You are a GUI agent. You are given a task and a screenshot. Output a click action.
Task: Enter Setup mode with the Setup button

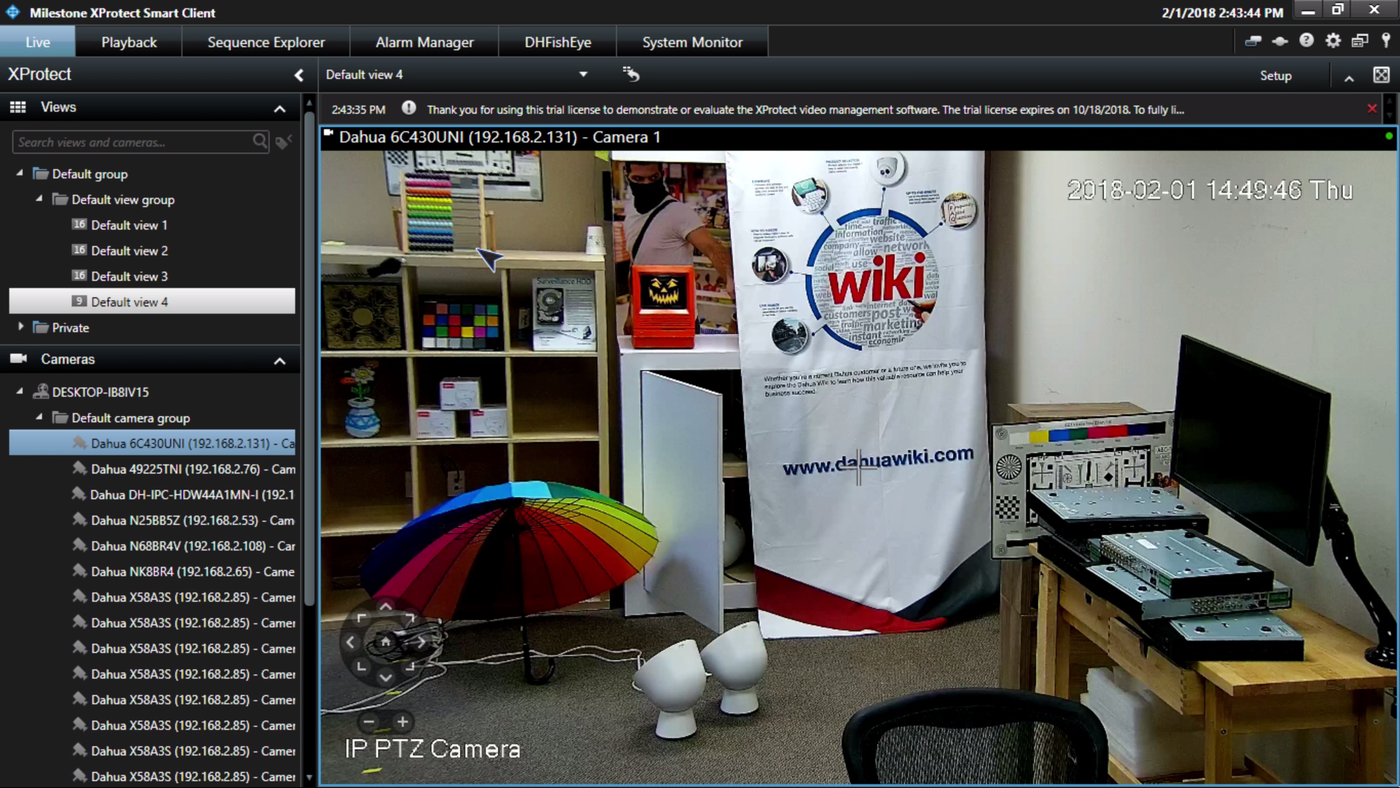(1275, 75)
